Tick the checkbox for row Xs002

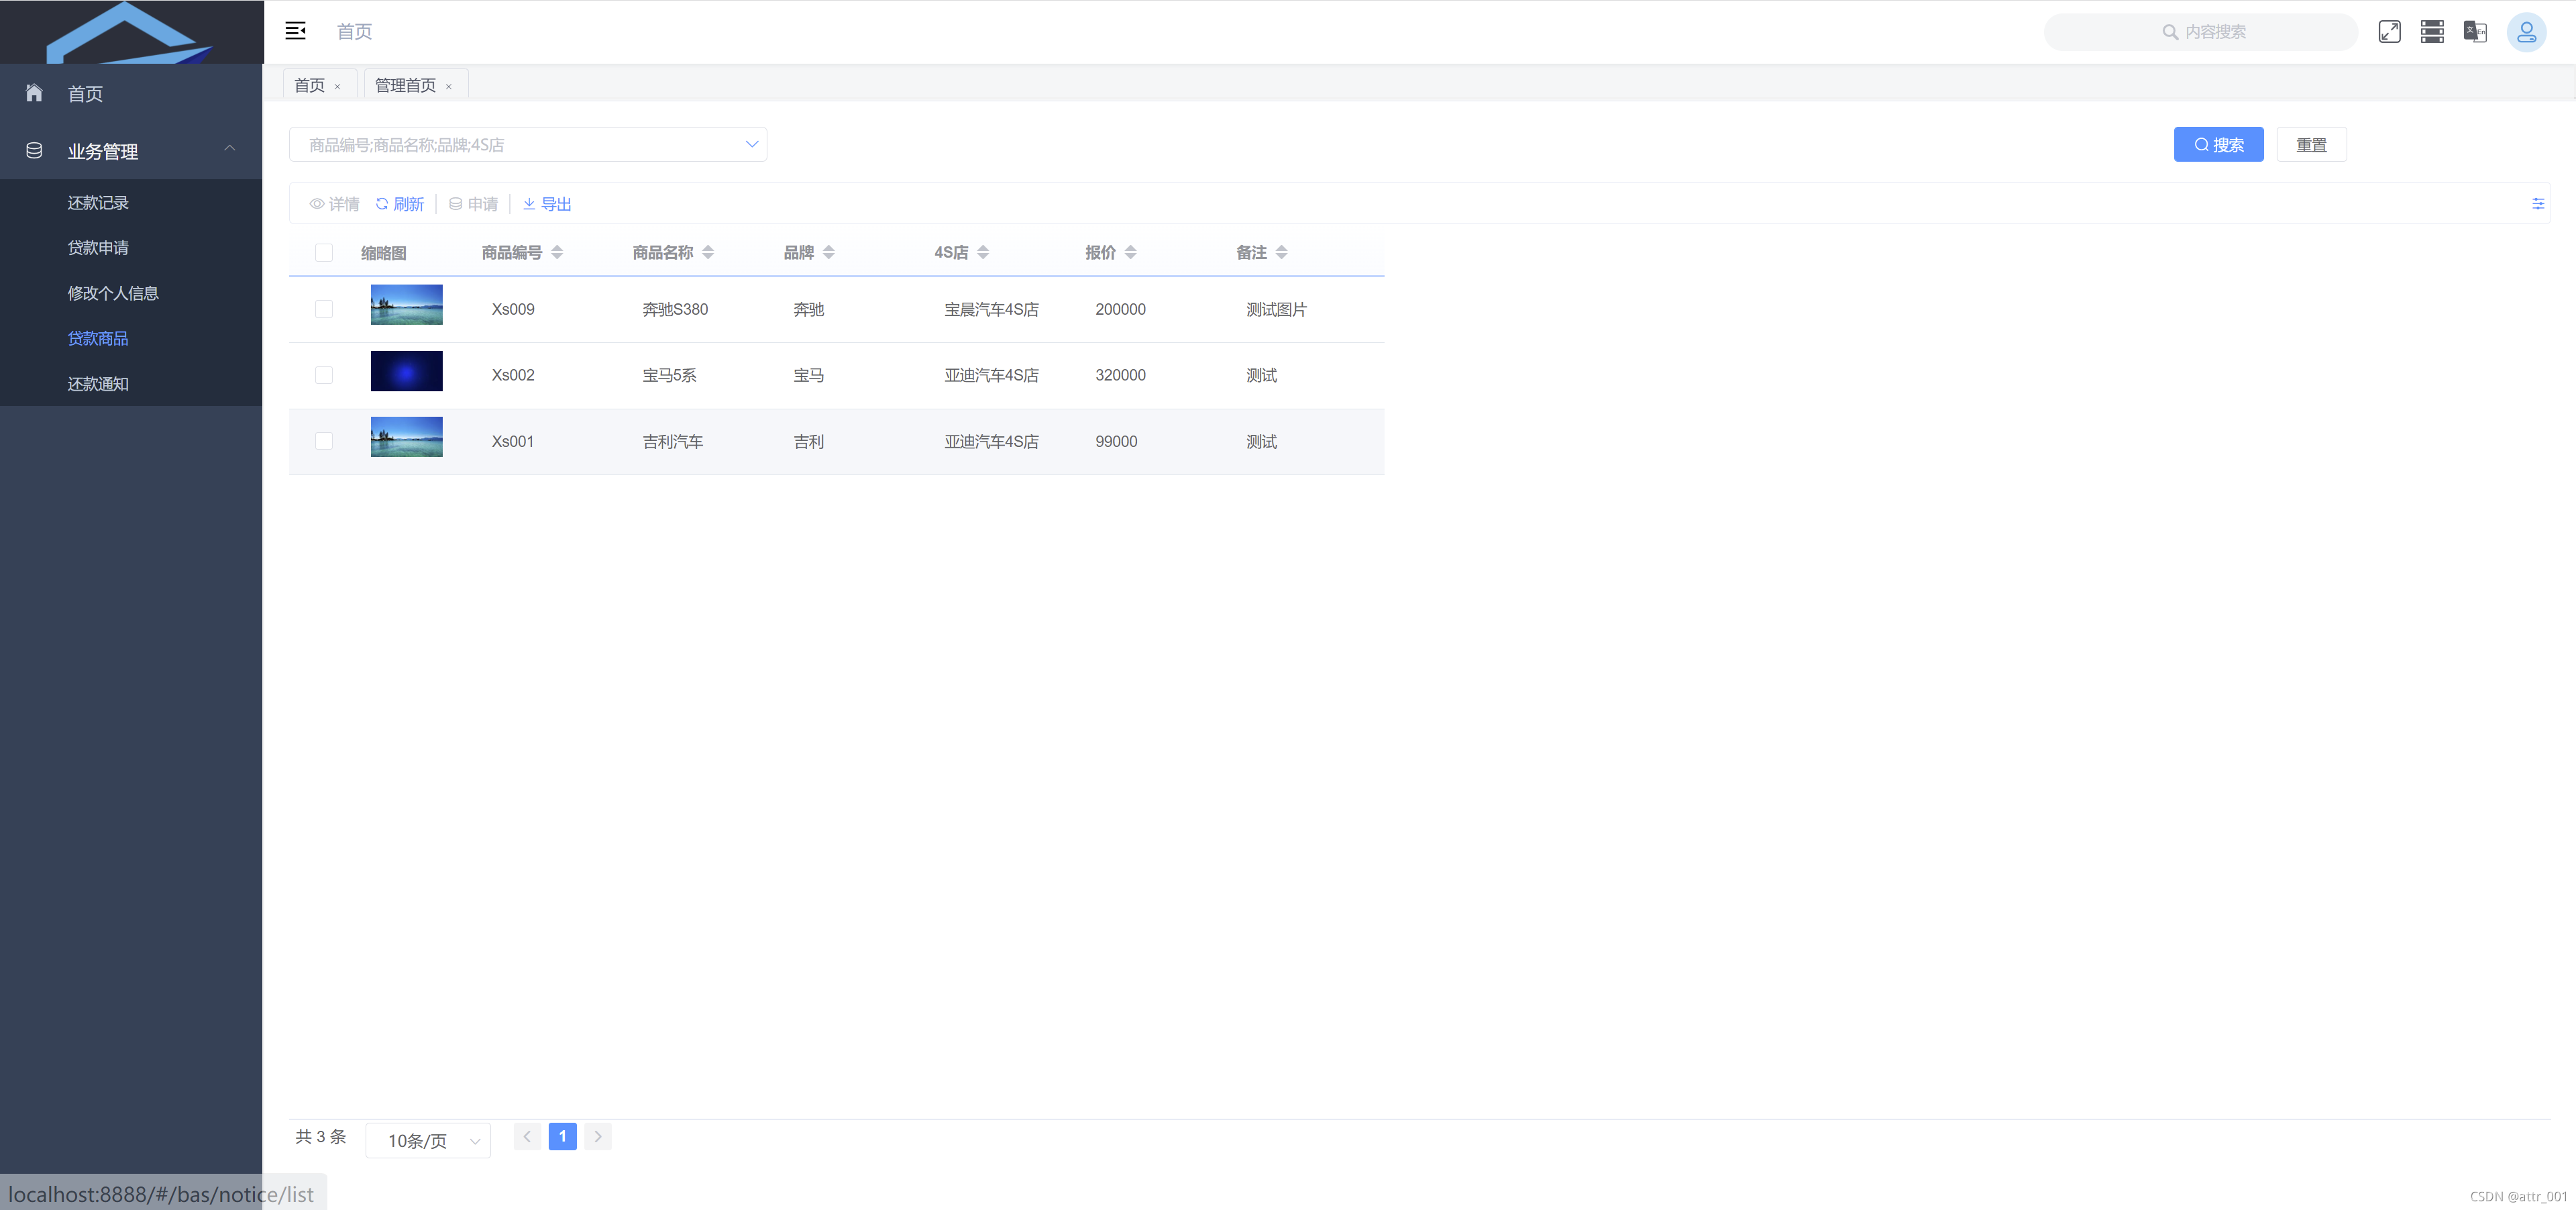(x=323, y=375)
